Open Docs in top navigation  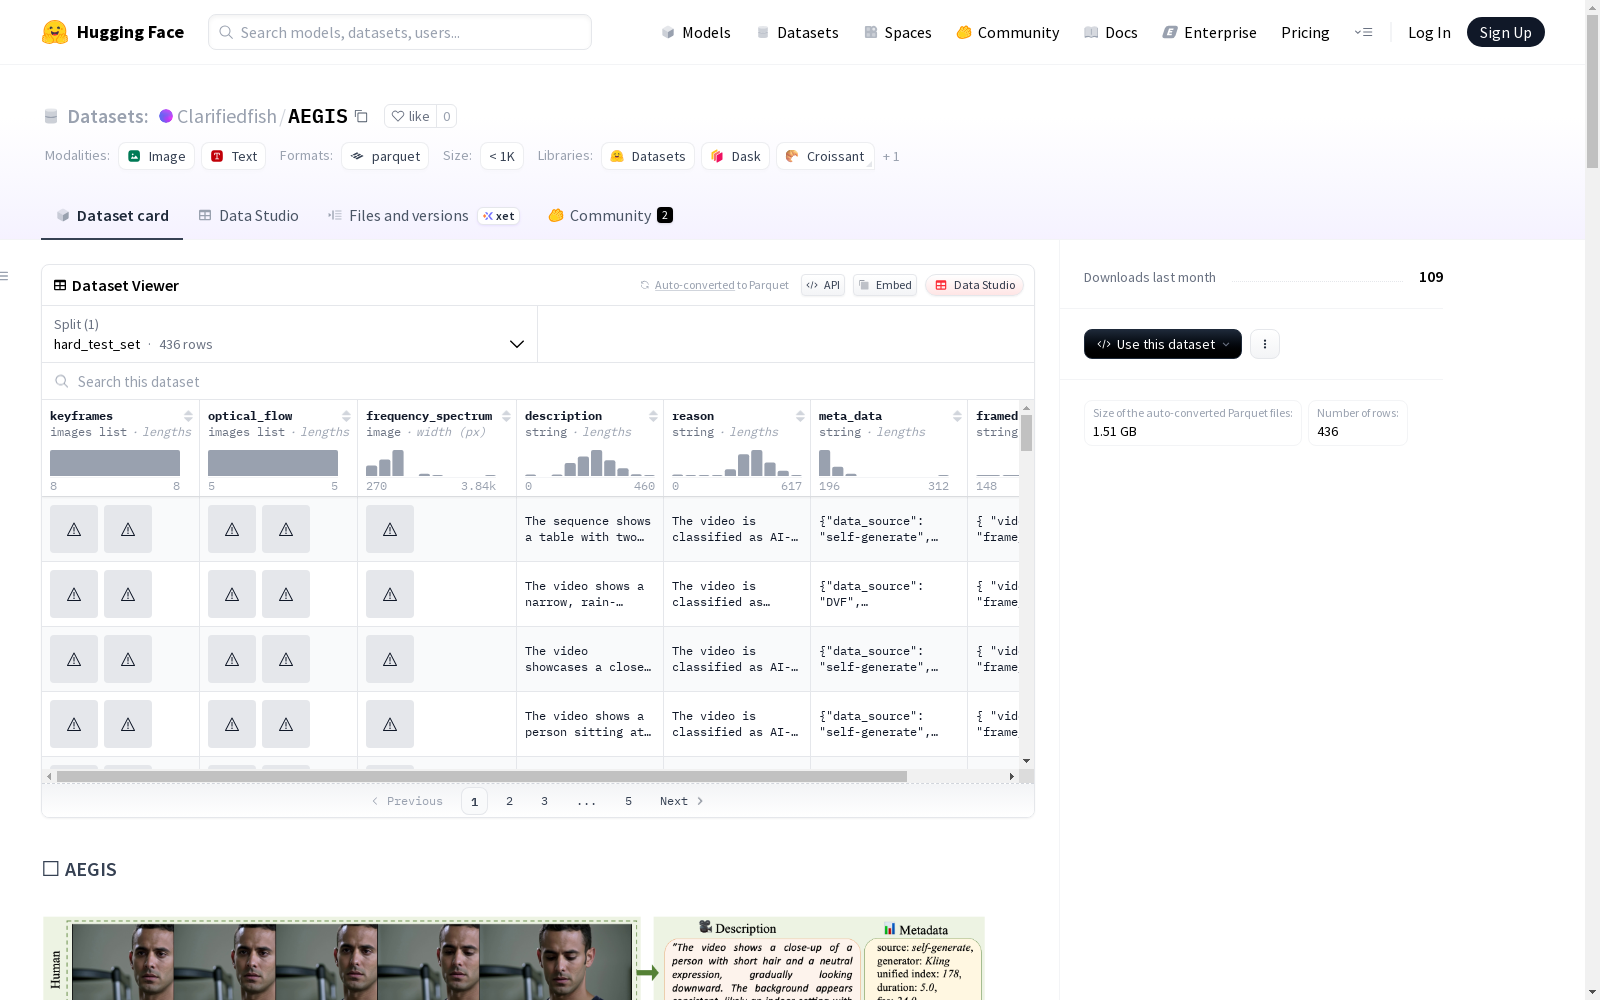coord(1111,32)
